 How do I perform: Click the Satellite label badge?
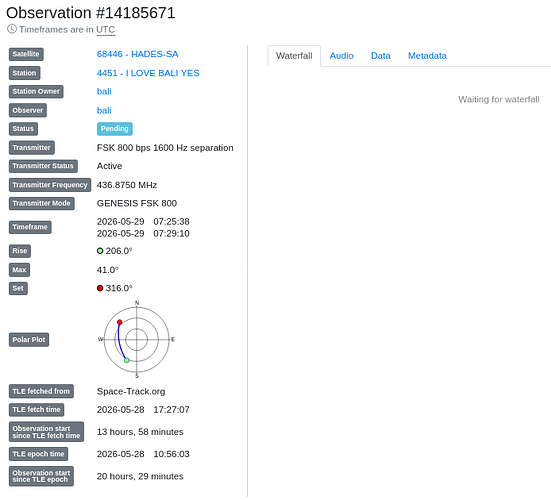[26, 54]
